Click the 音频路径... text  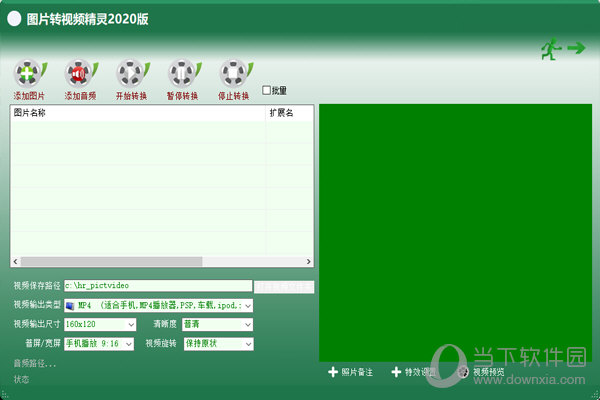pyautogui.click(x=35, y=363)
